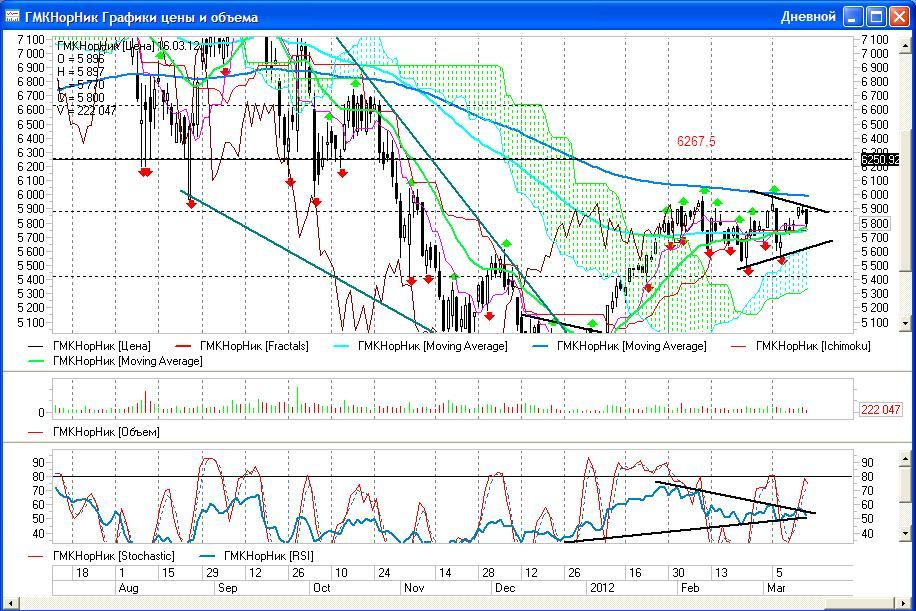This screenshot has width=916, height=611.
Task: Click the red 6267.5 price label
Action: 696,141
